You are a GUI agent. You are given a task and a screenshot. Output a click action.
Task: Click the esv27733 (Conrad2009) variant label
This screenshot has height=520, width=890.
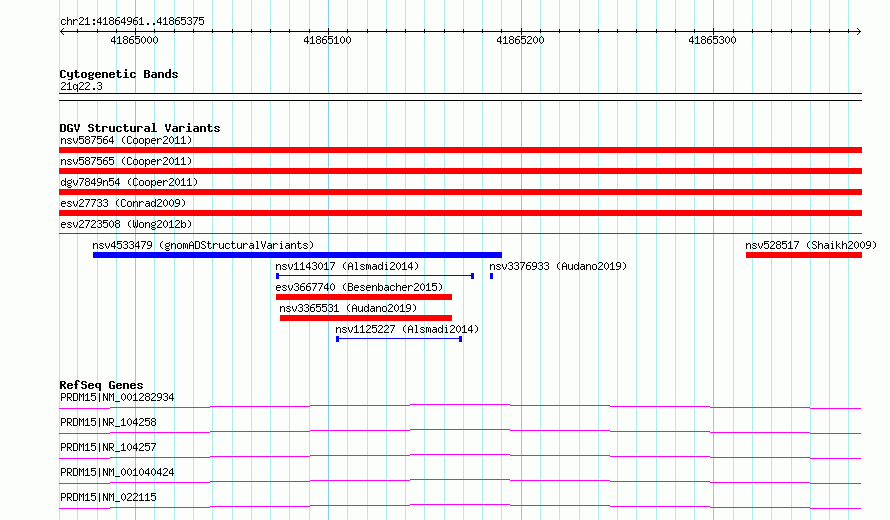(x=123, y=203)
